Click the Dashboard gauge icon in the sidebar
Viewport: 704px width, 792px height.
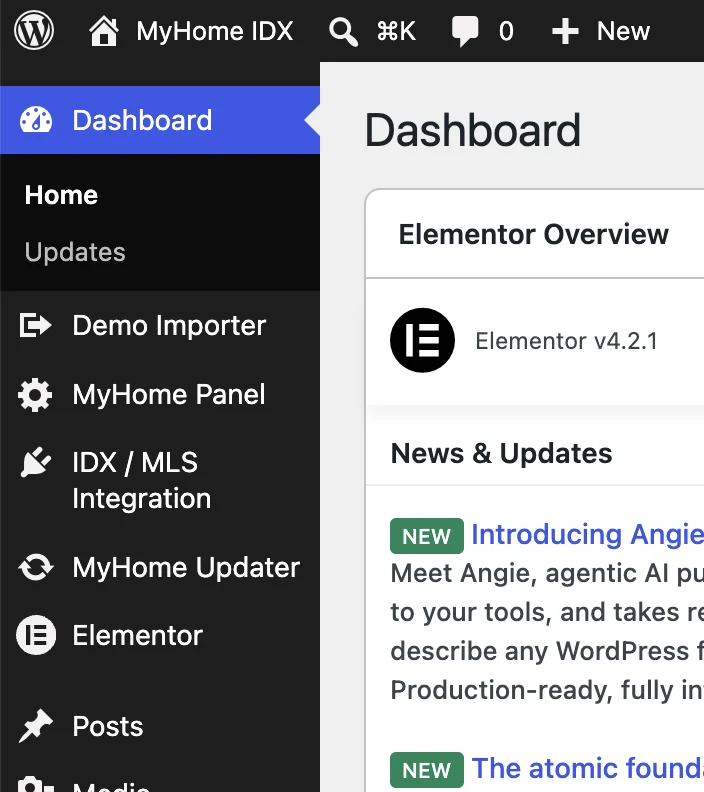[x=35, y=120]
